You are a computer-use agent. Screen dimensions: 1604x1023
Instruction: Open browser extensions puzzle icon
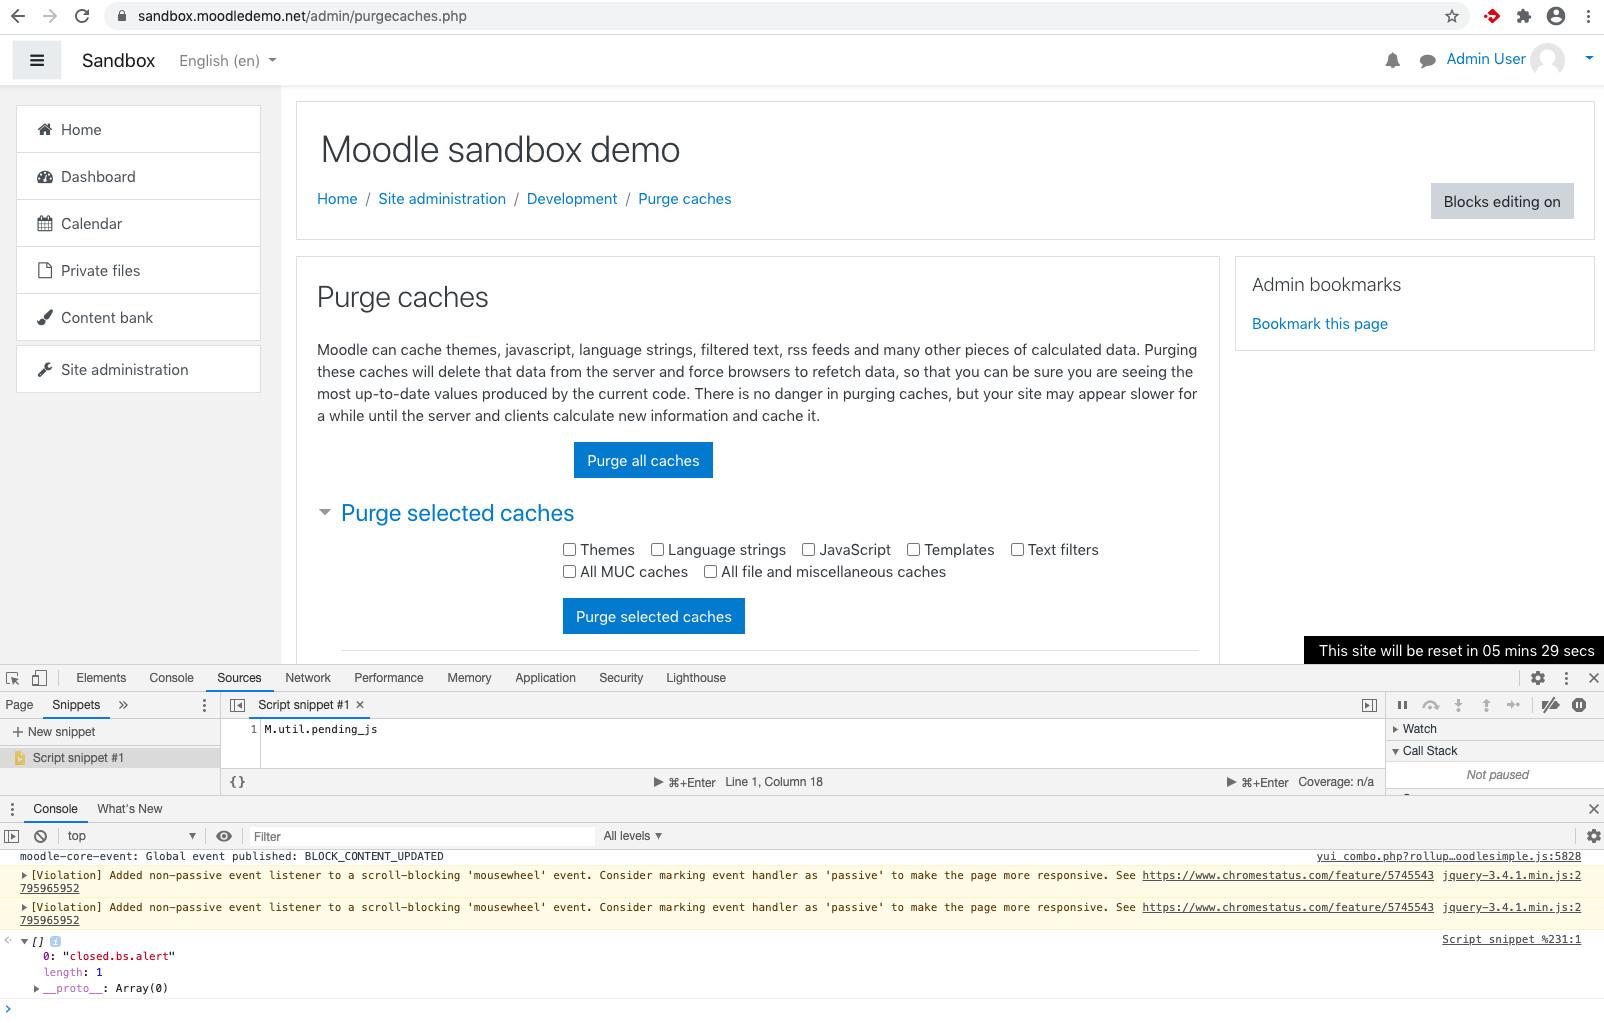point(1524,16)
